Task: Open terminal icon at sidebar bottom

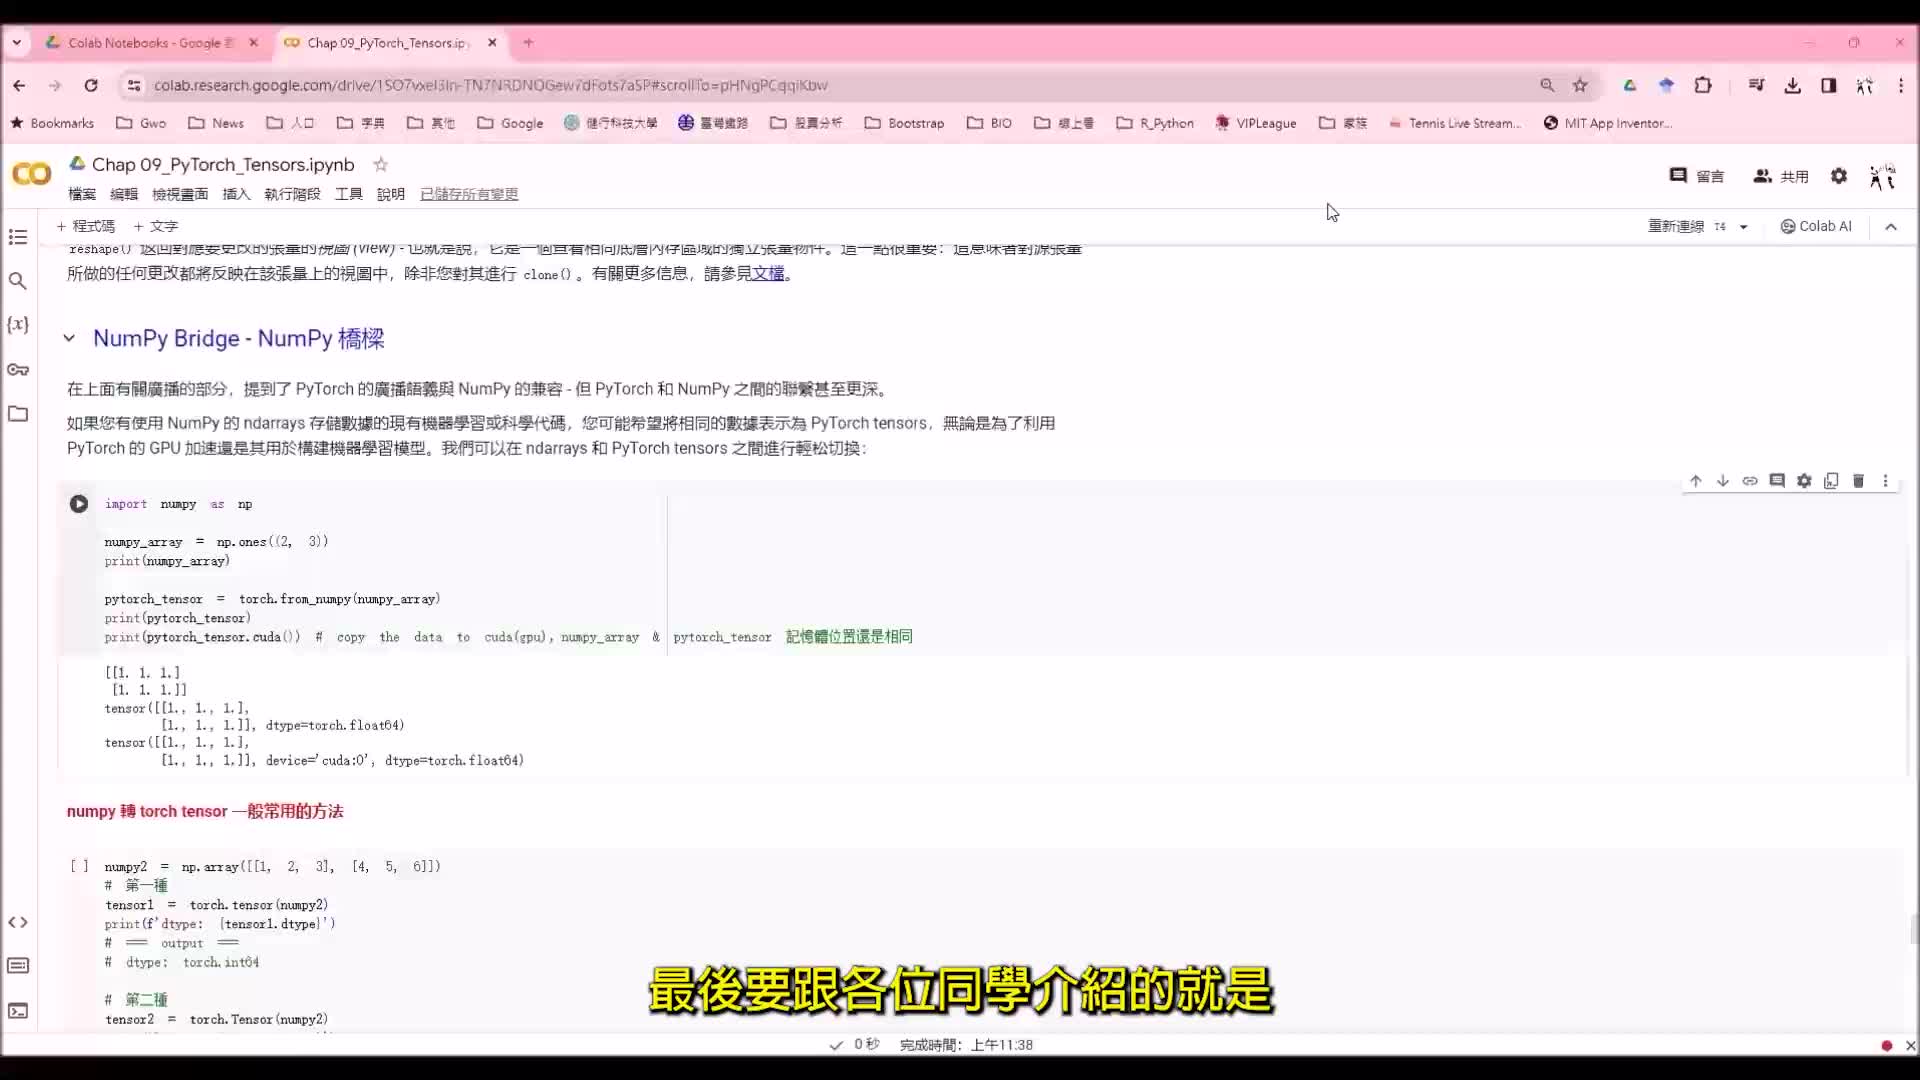Action: tap(18, 1011)
